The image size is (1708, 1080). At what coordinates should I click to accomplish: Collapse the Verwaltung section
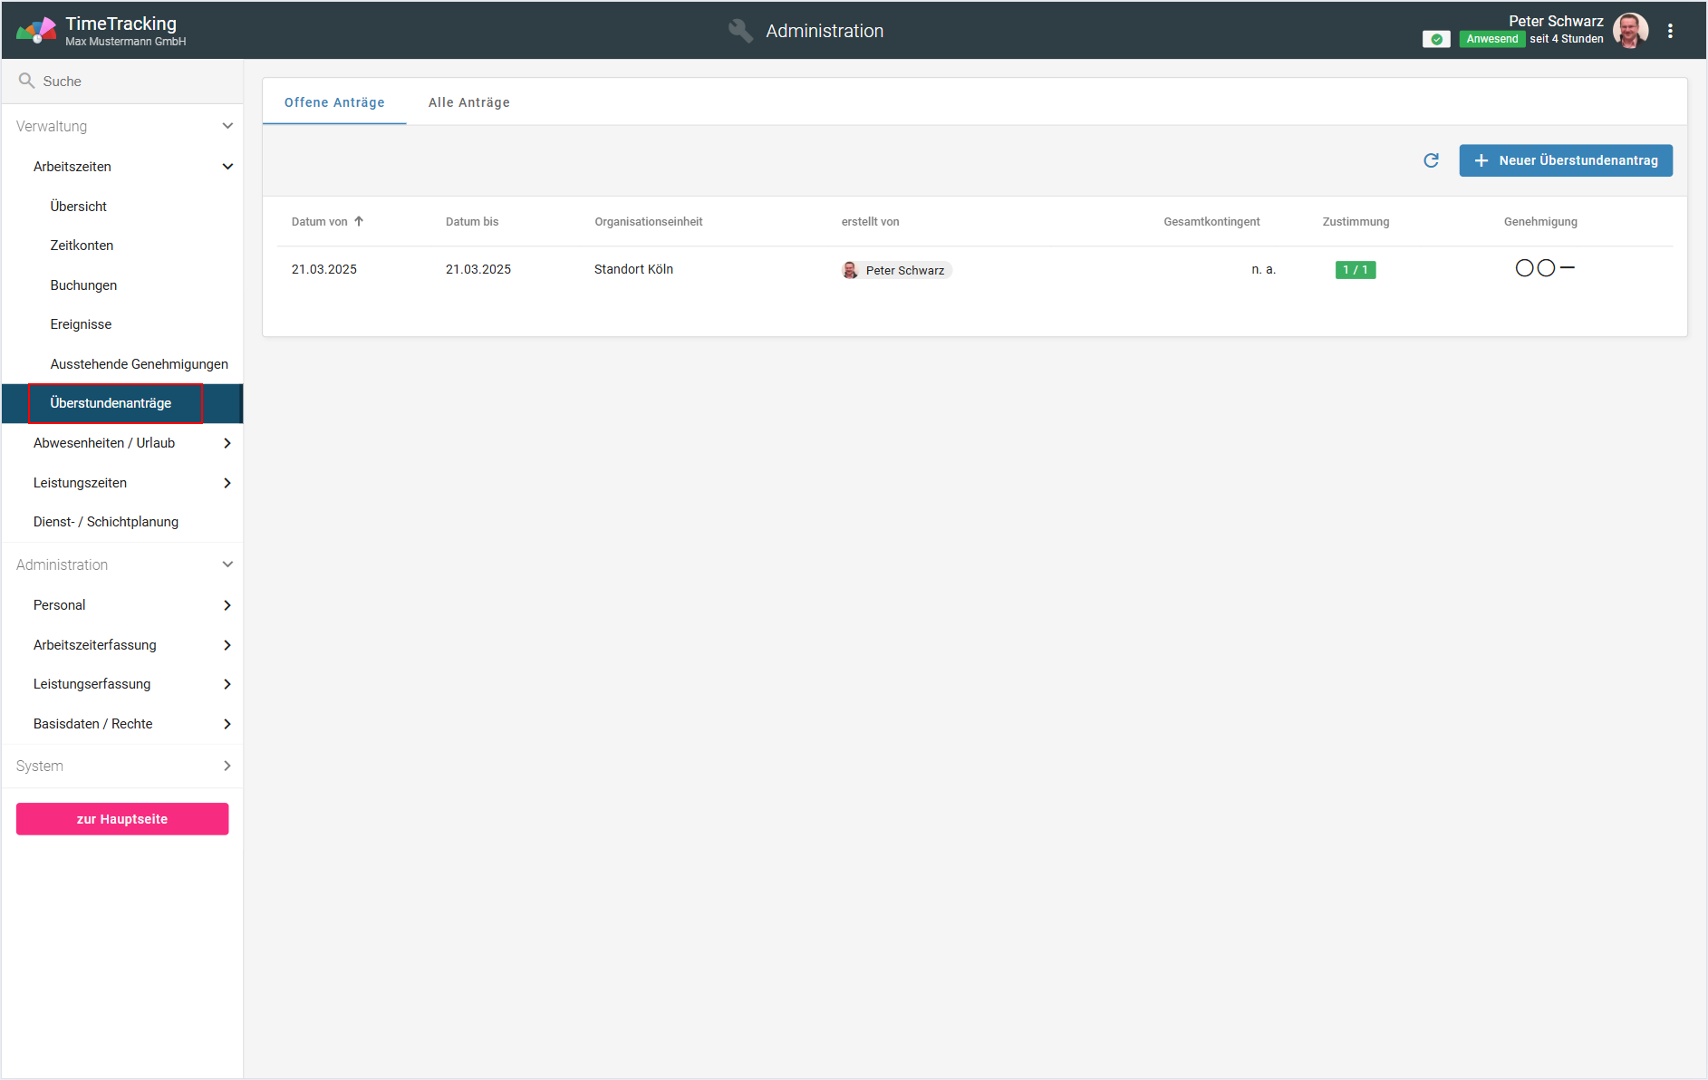pos(227,126)
